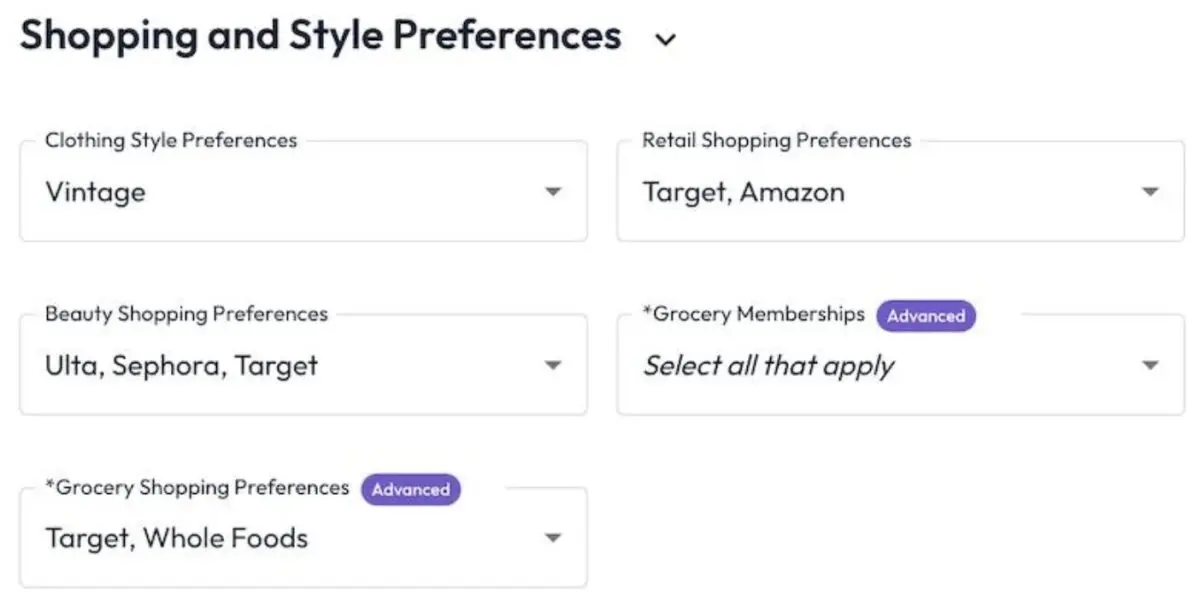
Task: Click the Advanced badge on Grocery Memberships
Action: click(x=926, y=316)
